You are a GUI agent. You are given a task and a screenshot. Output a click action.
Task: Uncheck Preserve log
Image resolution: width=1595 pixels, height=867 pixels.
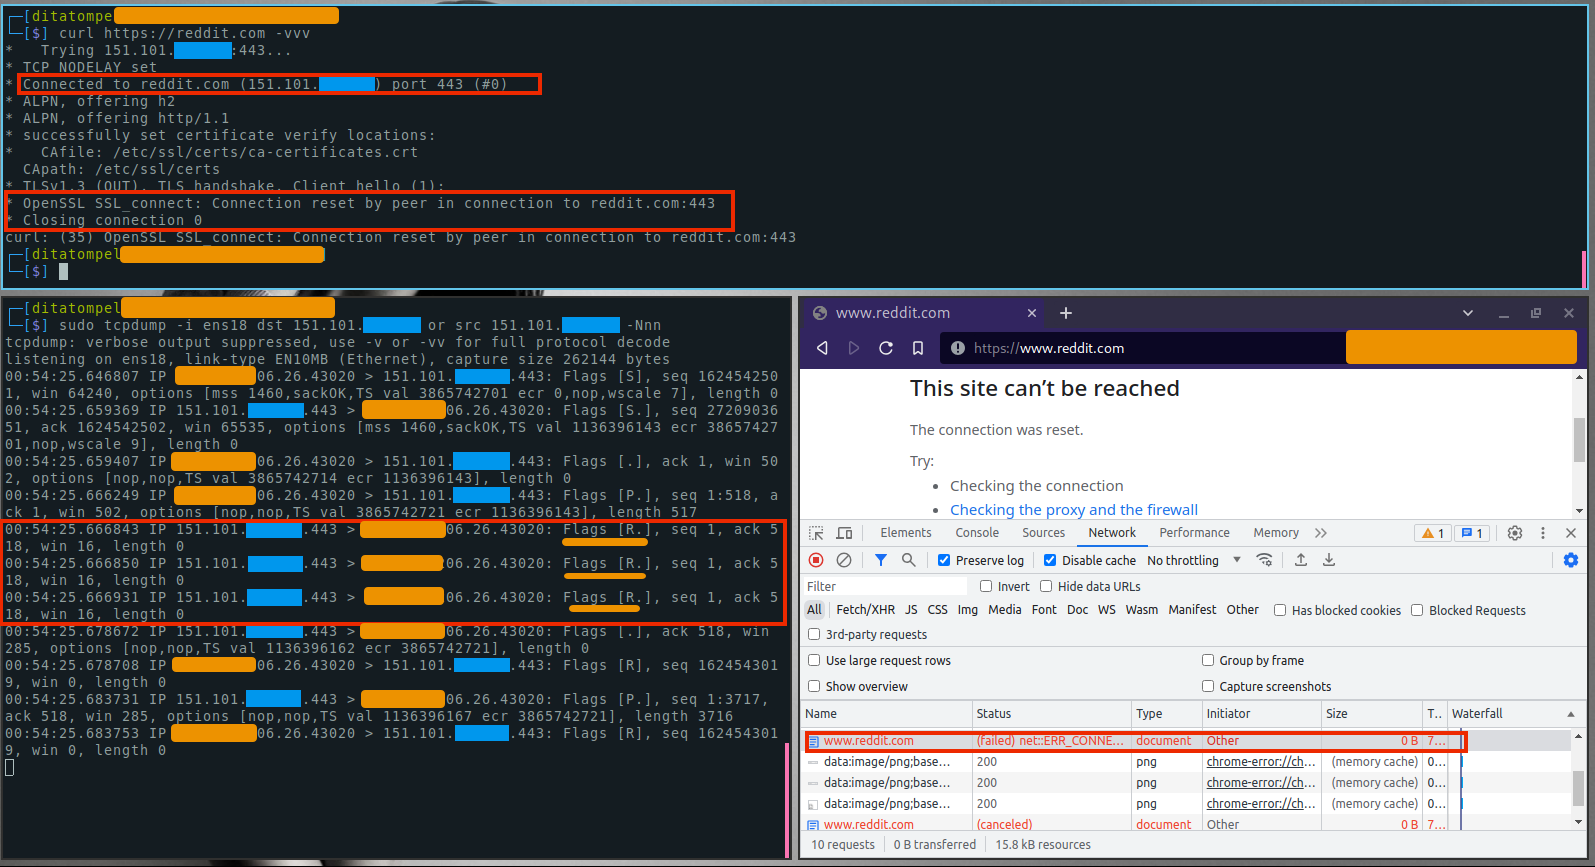(944, 560)
